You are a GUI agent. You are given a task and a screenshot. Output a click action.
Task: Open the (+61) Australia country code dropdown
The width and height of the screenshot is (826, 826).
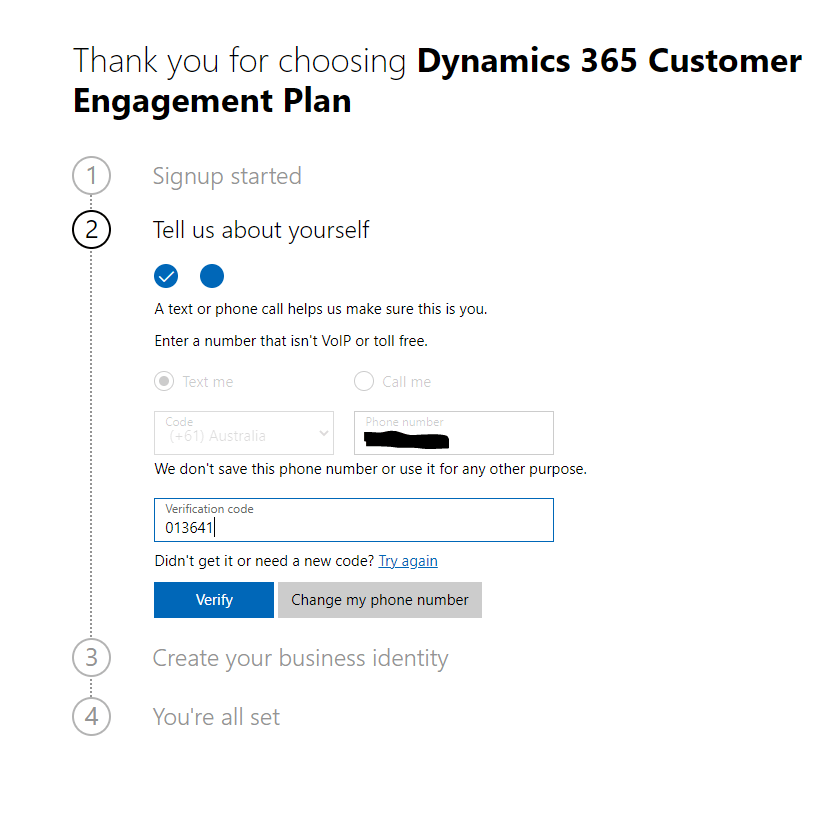(244, 432)
